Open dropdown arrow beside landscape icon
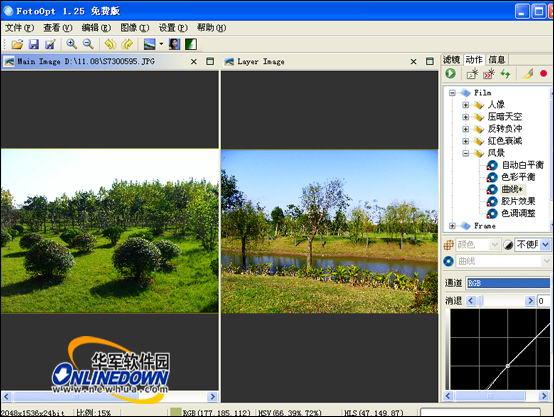The height and width of the screenshot is (417, 554). point(161,44)
